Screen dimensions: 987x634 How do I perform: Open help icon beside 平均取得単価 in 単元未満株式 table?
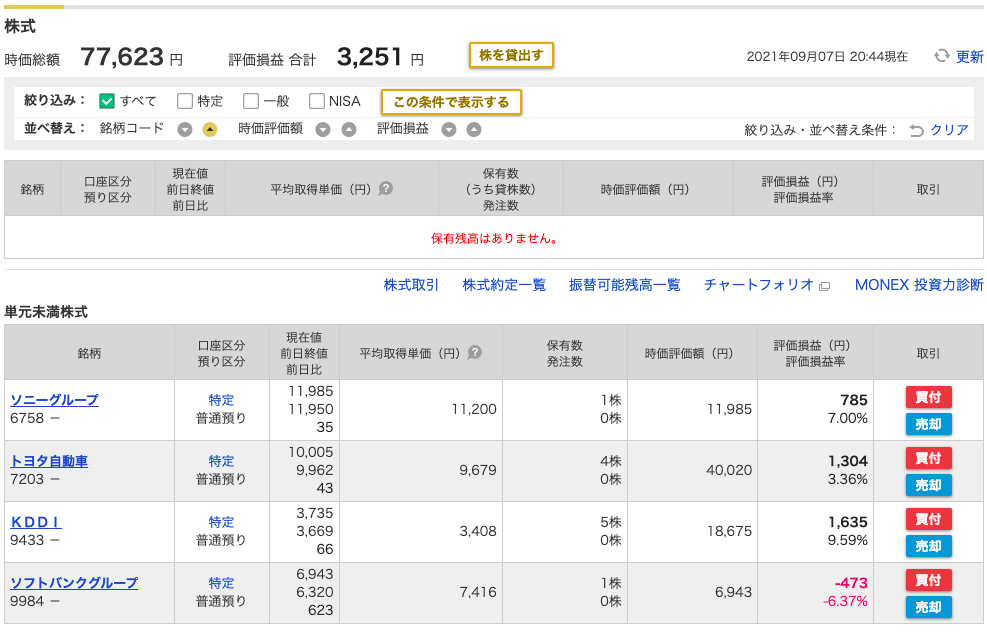[x=475, y=353]
